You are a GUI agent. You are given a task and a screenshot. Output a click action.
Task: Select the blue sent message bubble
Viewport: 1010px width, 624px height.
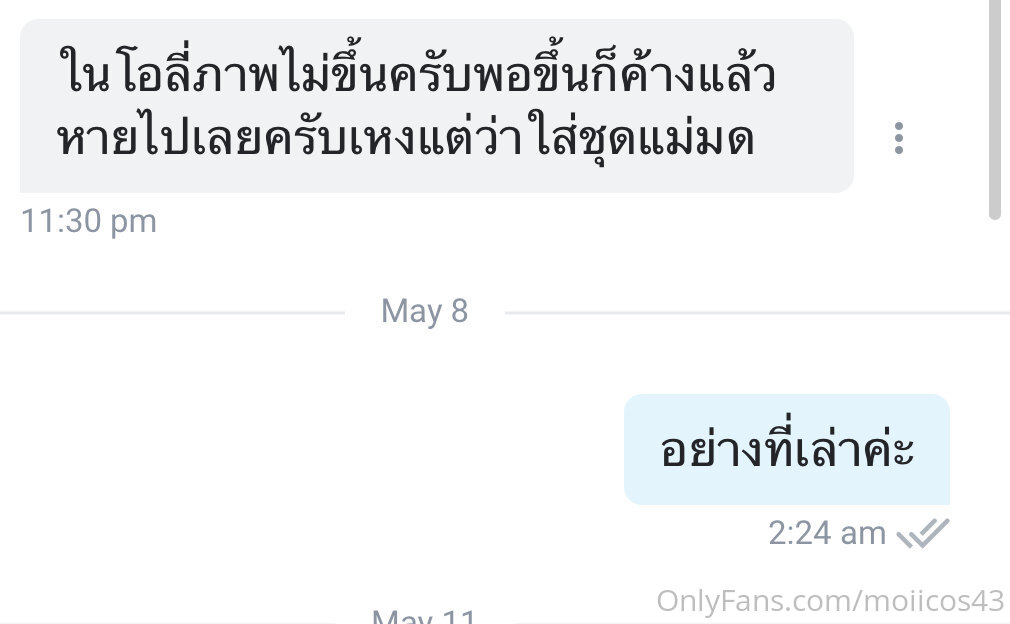786,449
